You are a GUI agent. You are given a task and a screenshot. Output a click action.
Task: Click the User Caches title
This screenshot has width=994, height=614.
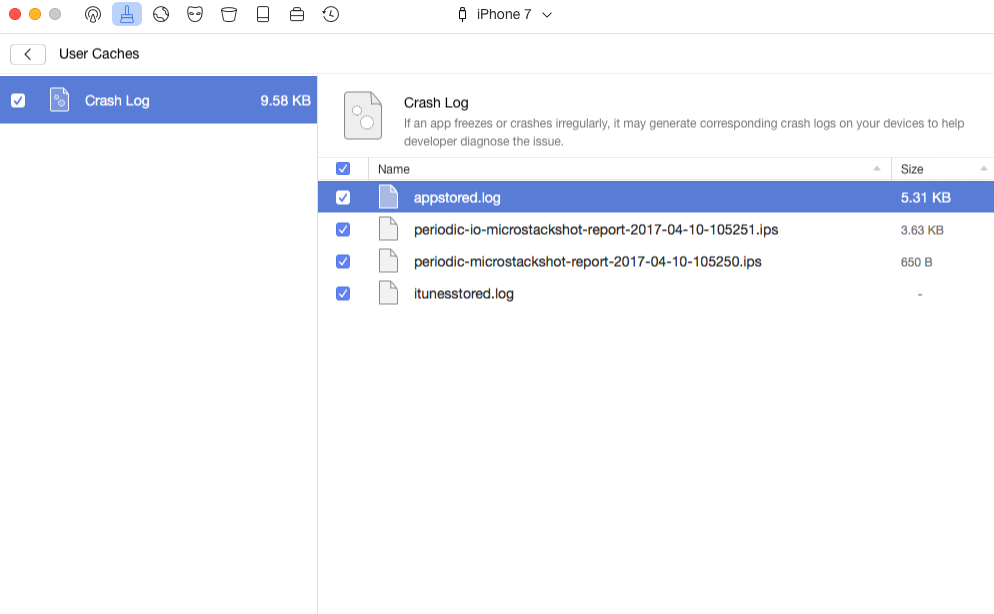[99, 54]
